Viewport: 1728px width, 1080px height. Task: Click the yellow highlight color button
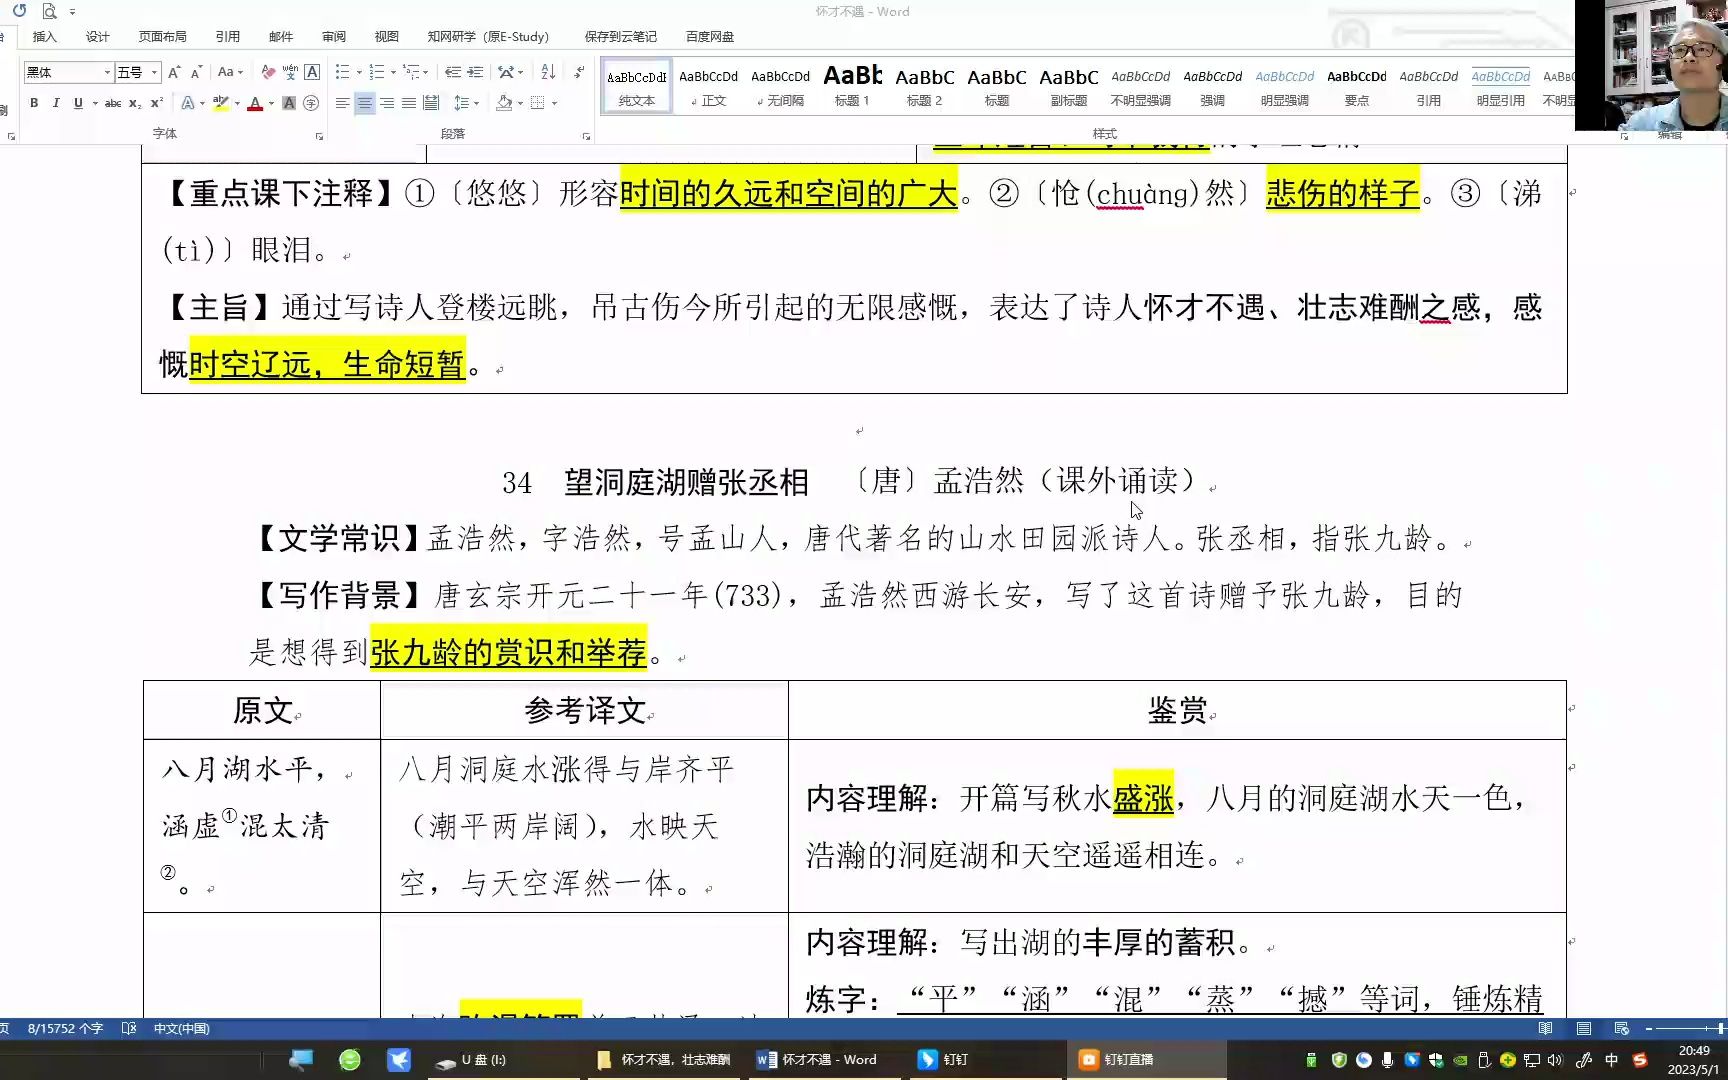(x=221, y=103)
